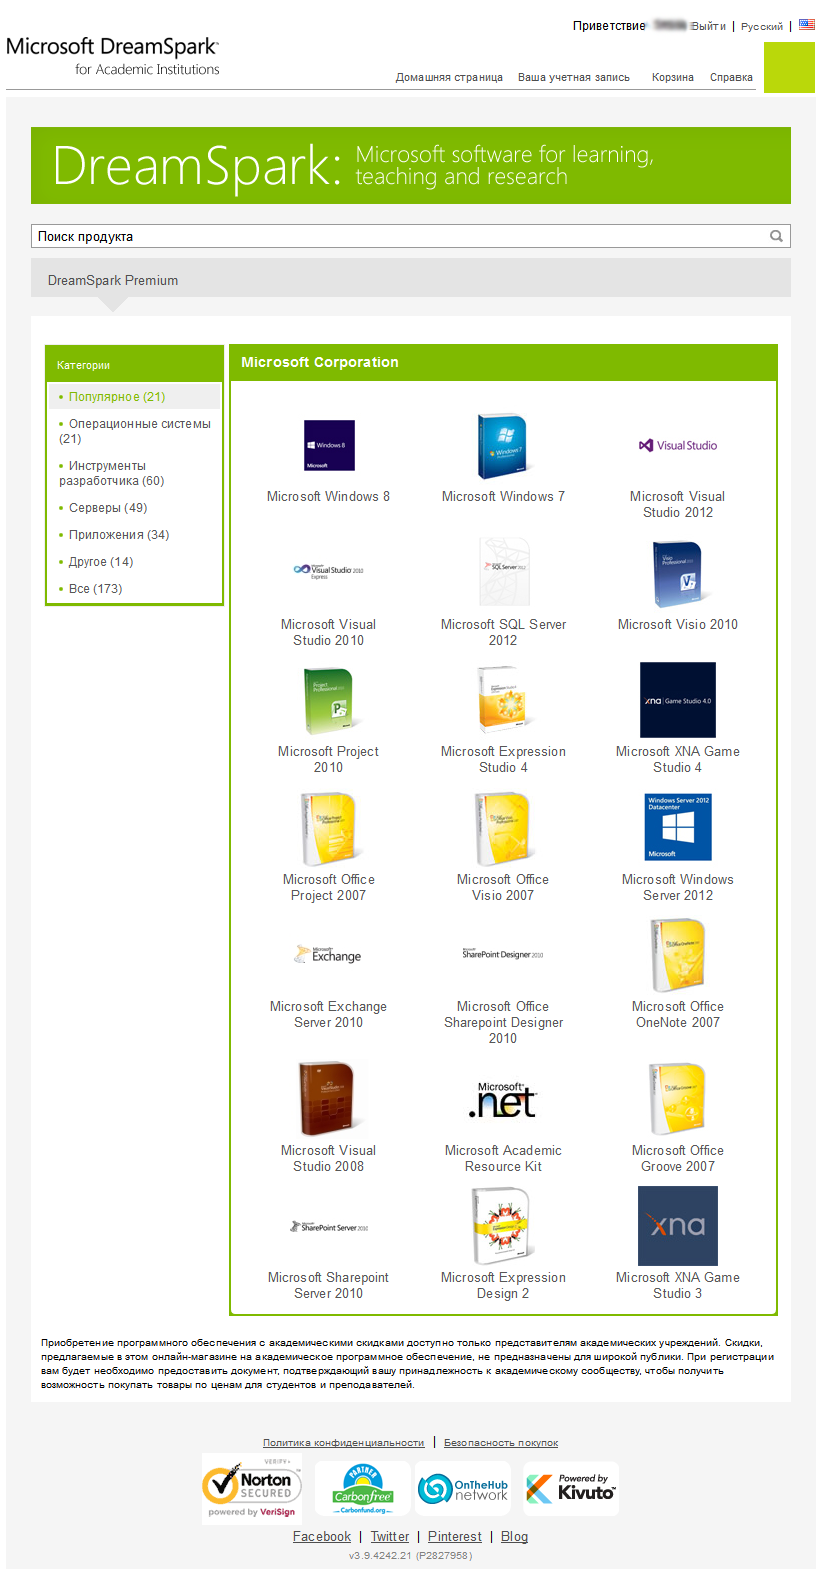
Task: Click the Поиск продукта search field
Action: pyautogui.click(x=400, y=236)
